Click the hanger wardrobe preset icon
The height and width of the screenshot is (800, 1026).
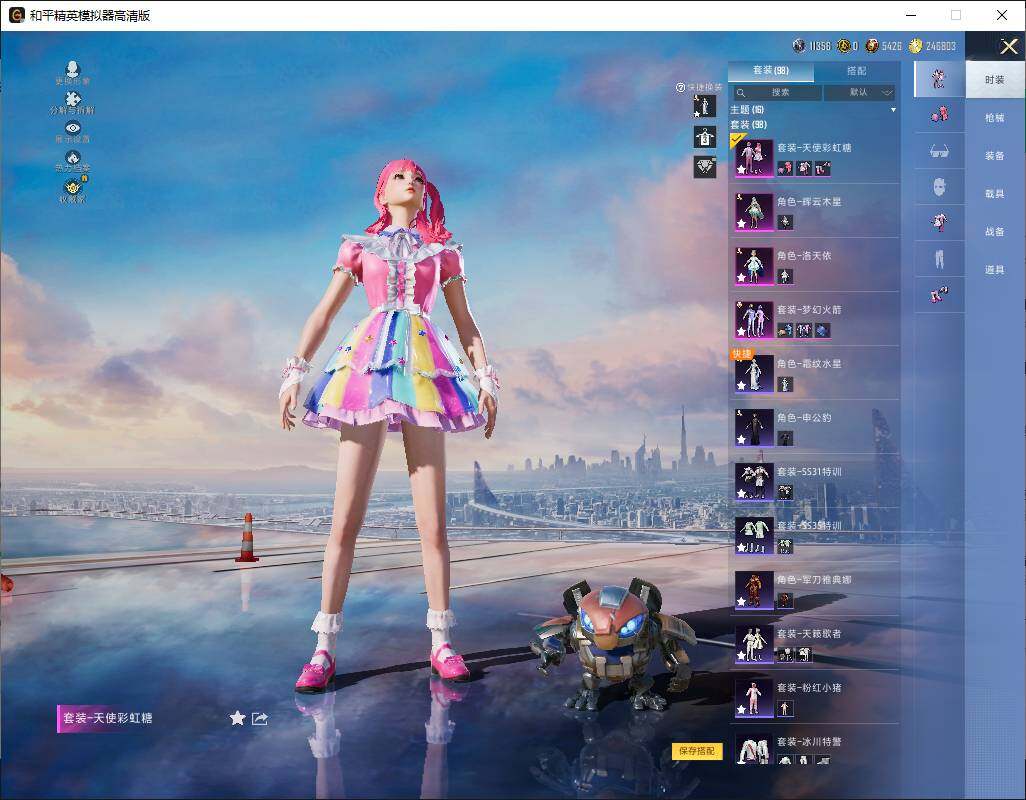[705, 137]
